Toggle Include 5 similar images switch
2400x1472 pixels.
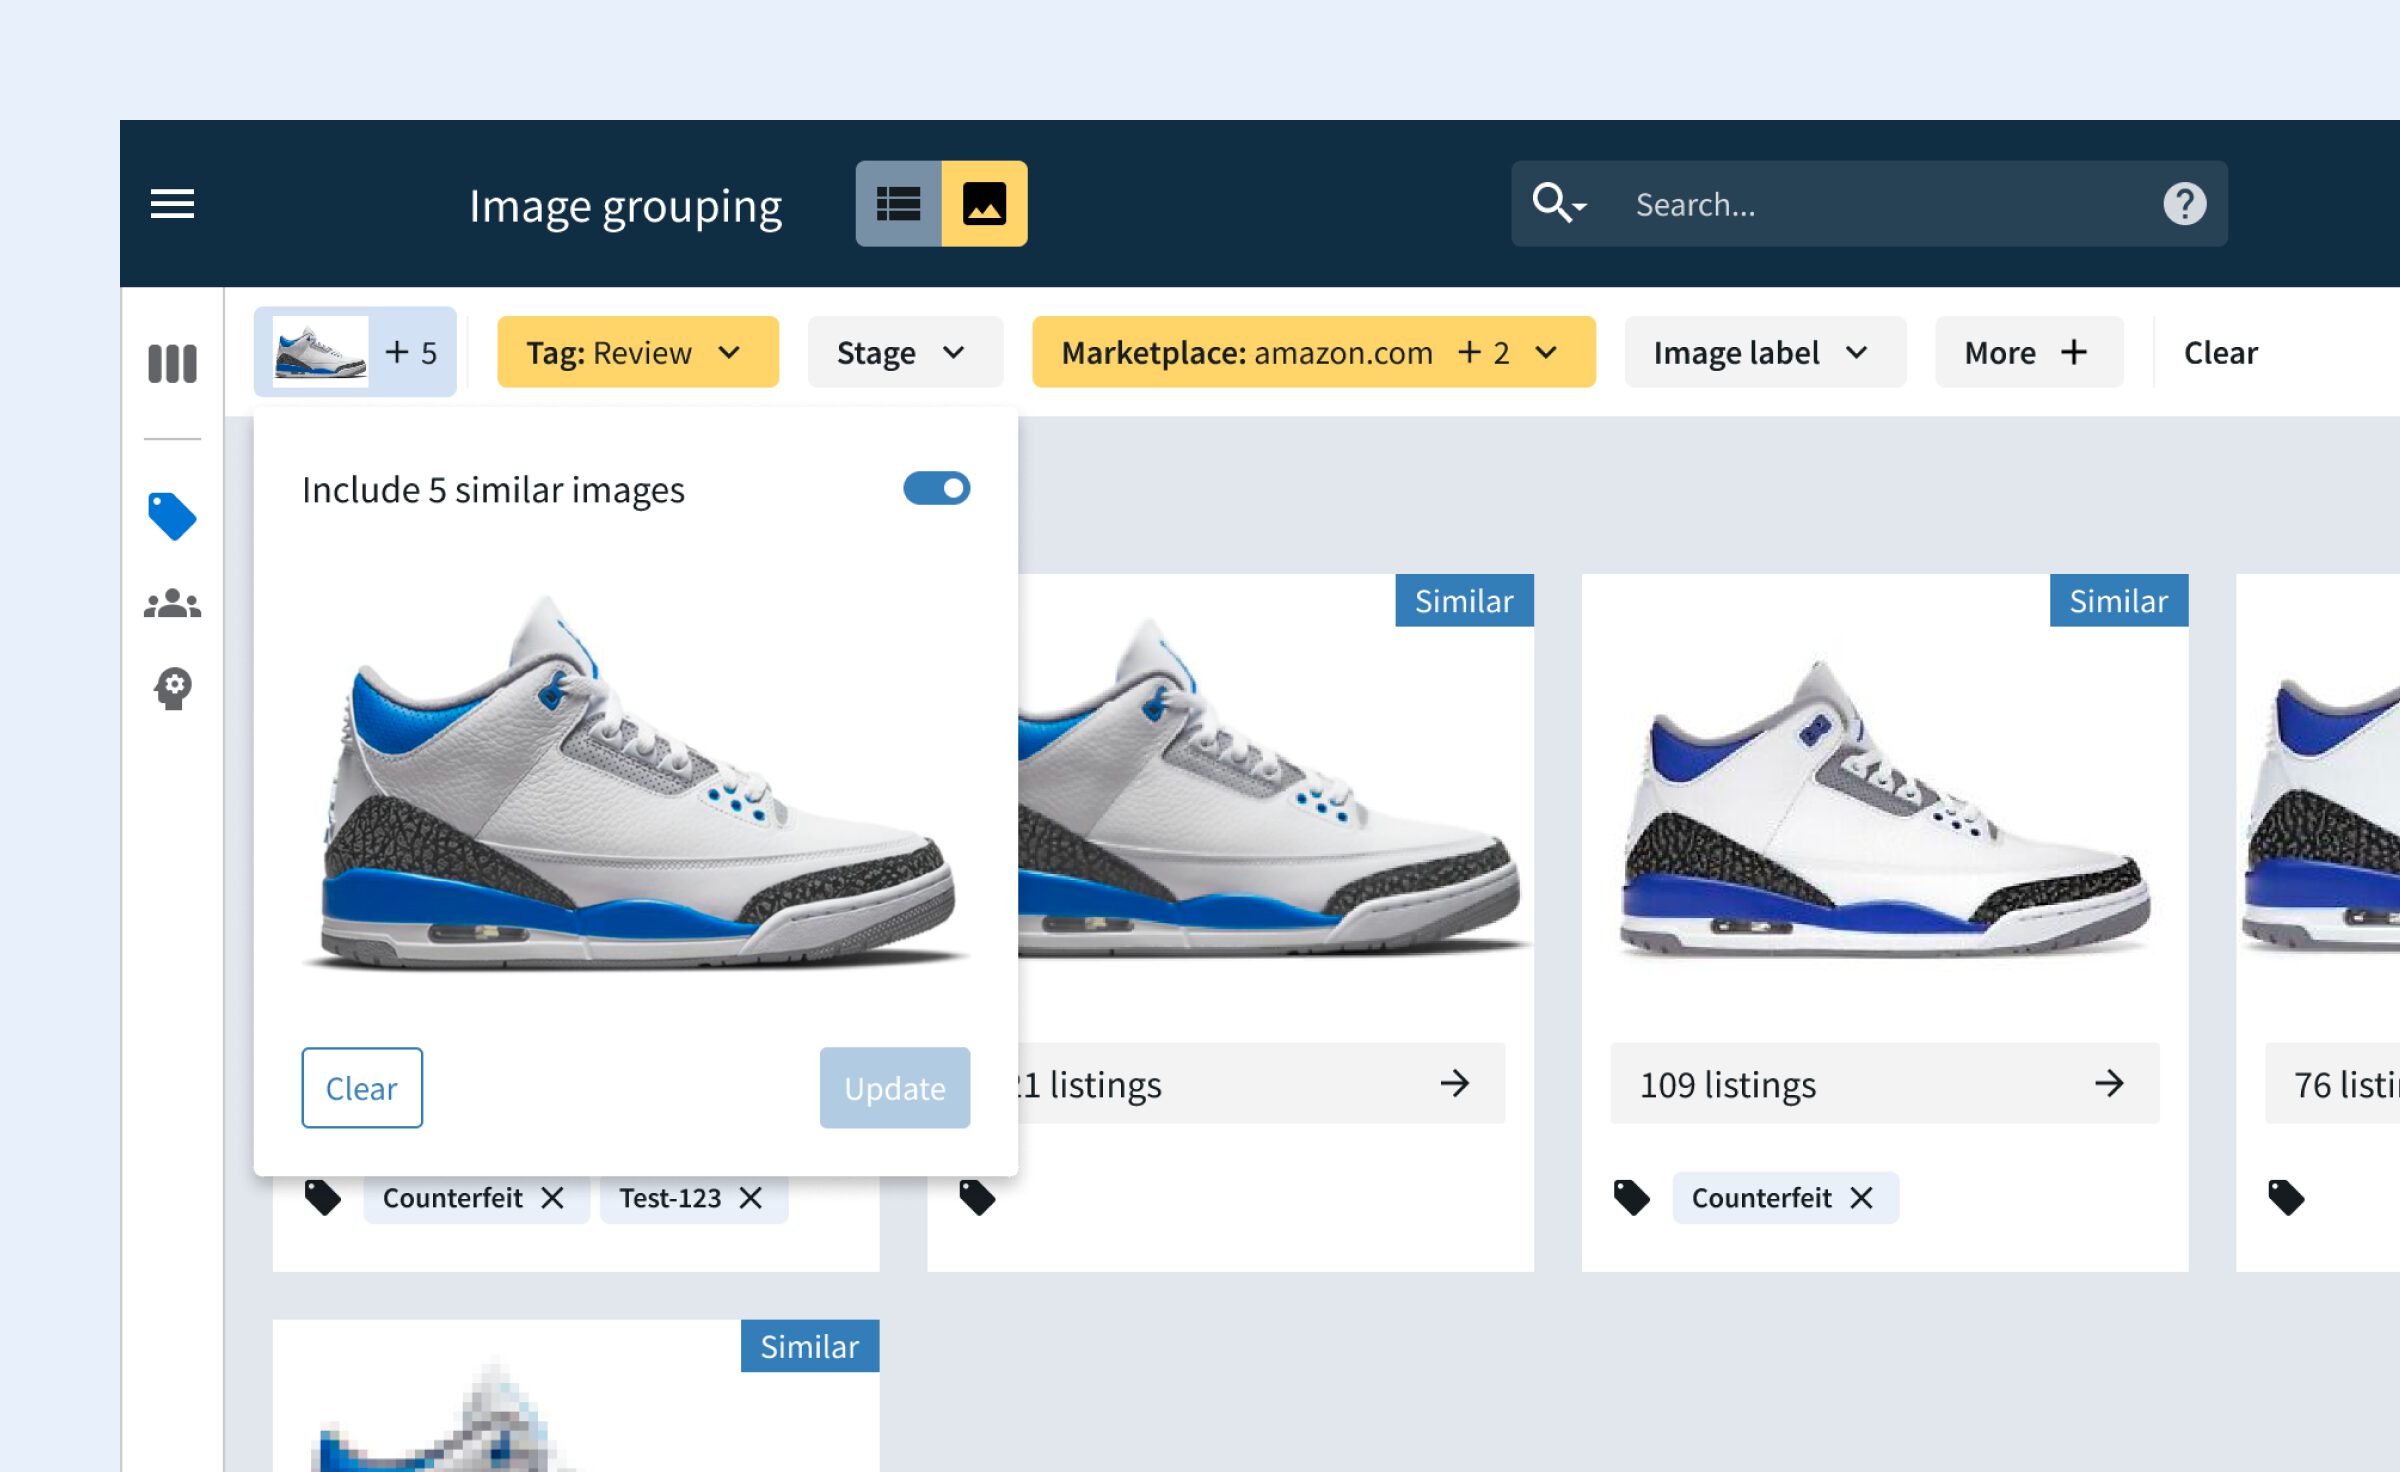pyautogui.click(x=936, y=489)
